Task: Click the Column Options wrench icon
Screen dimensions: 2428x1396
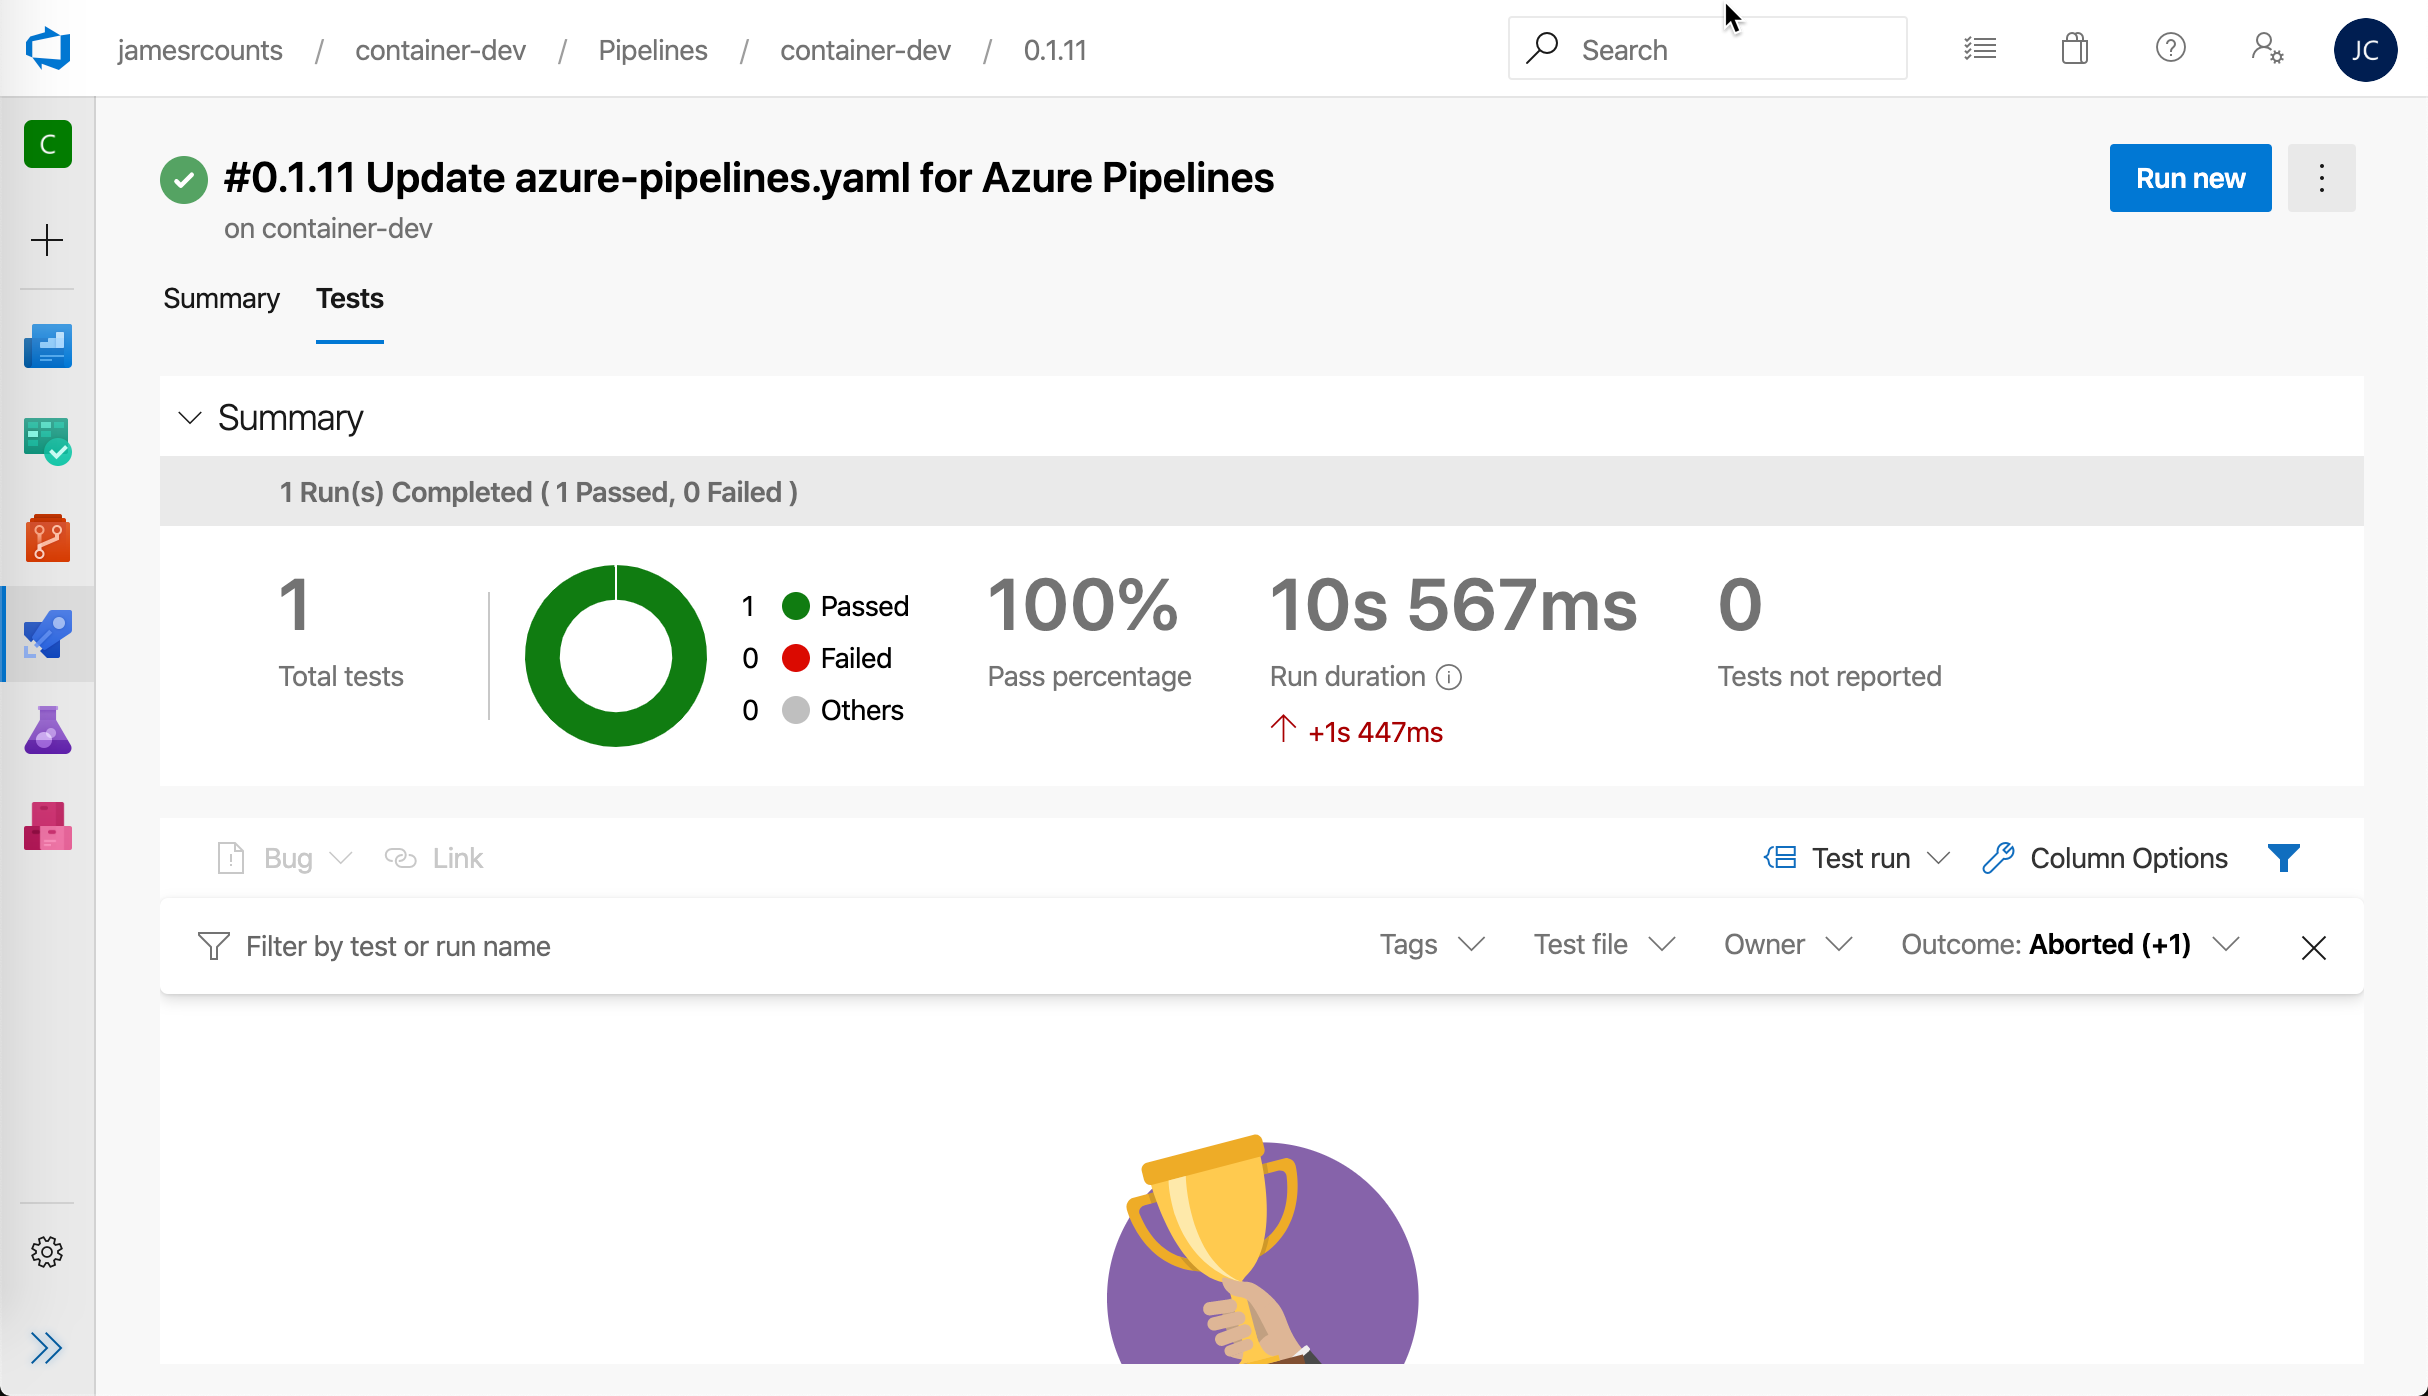Action: coord(1998,858)
